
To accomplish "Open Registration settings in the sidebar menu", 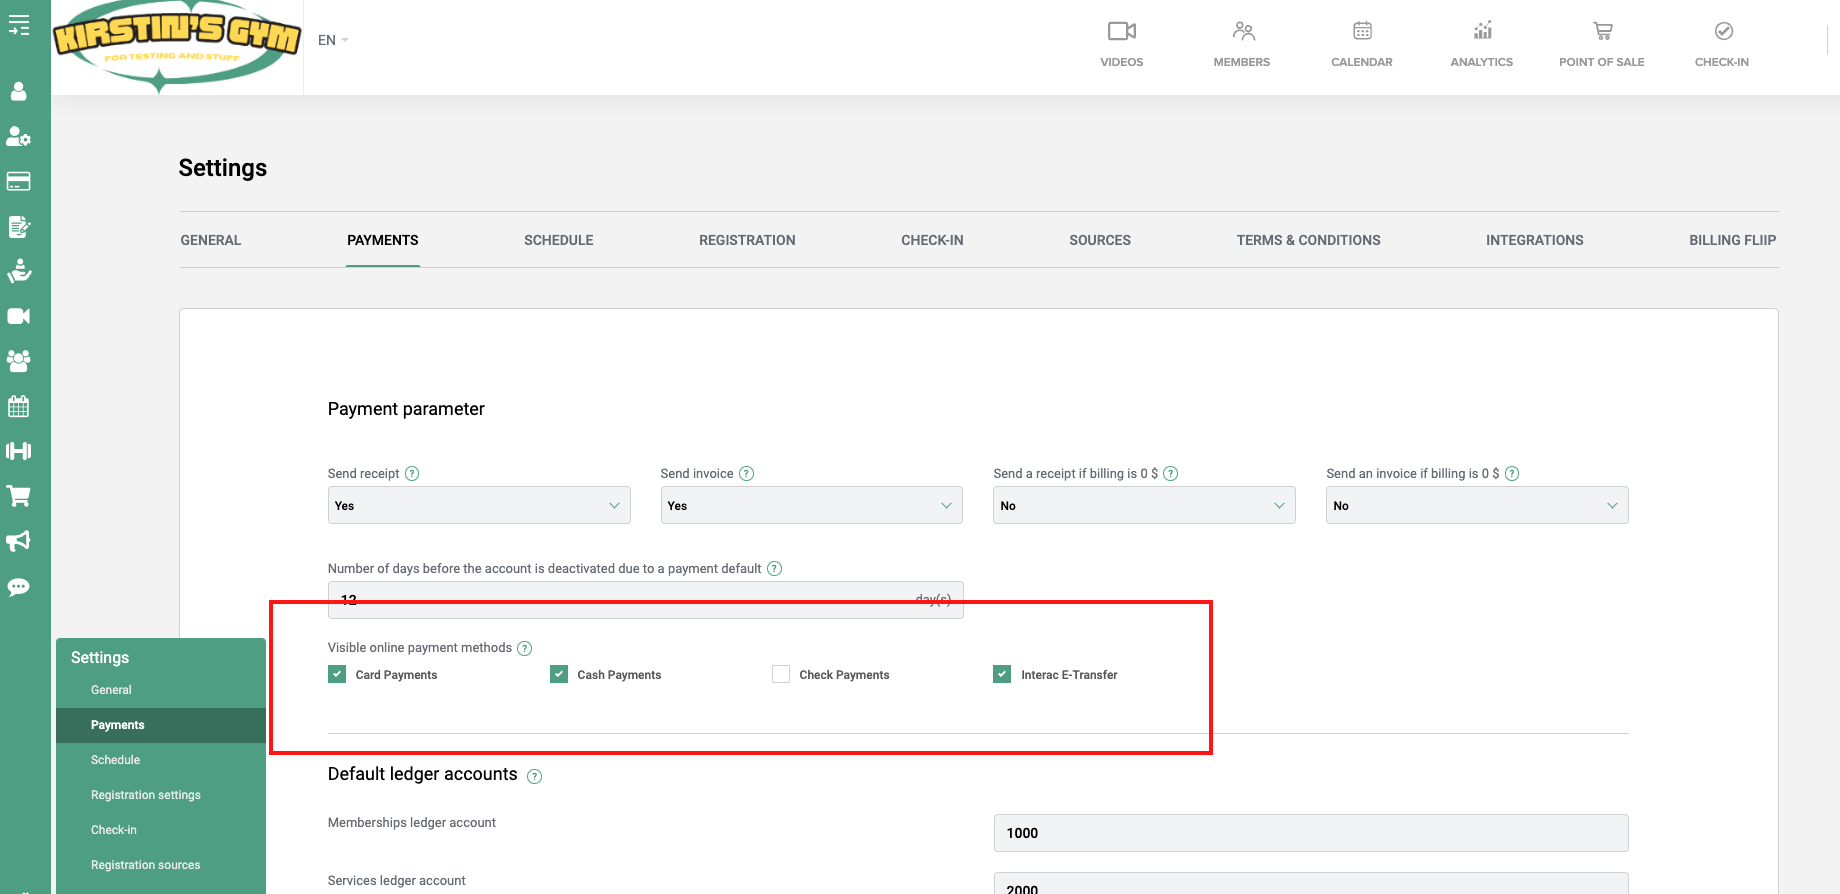I will tap(146, 795).
